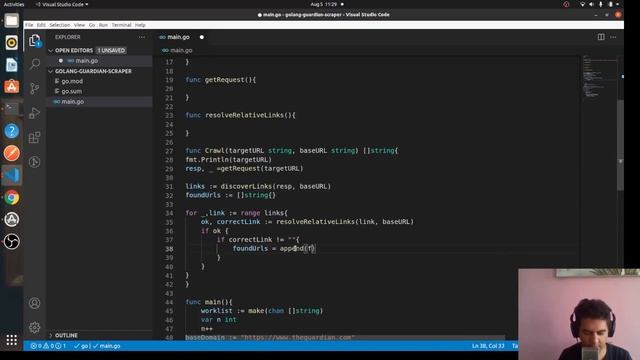Screen dimensions: 640x360
Task: Open Source Control view
Action: [x=35, y=88]
